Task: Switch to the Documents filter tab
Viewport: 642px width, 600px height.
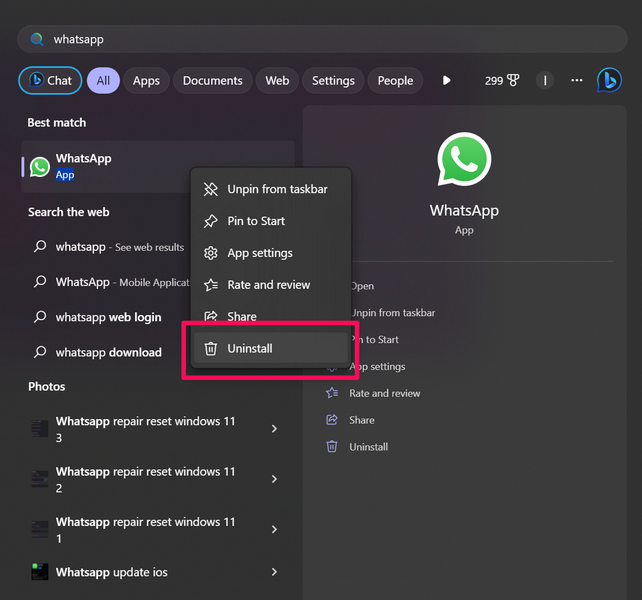Action: [212, 81]
